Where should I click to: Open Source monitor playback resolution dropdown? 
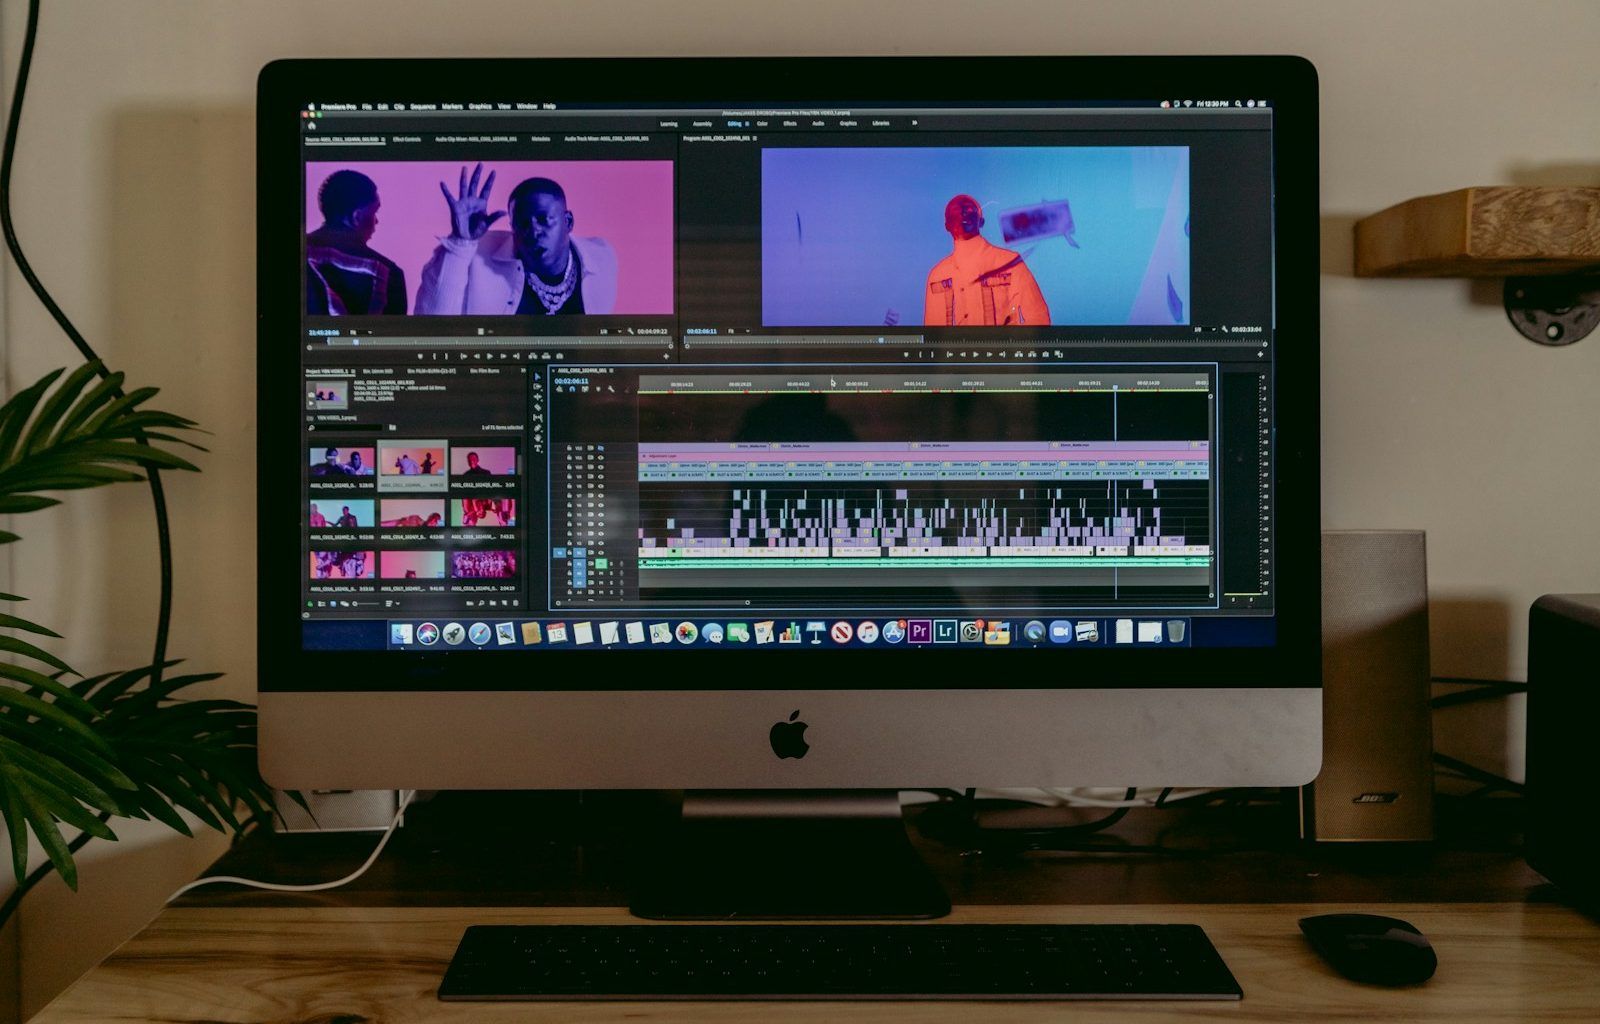[x=609, y=331]
